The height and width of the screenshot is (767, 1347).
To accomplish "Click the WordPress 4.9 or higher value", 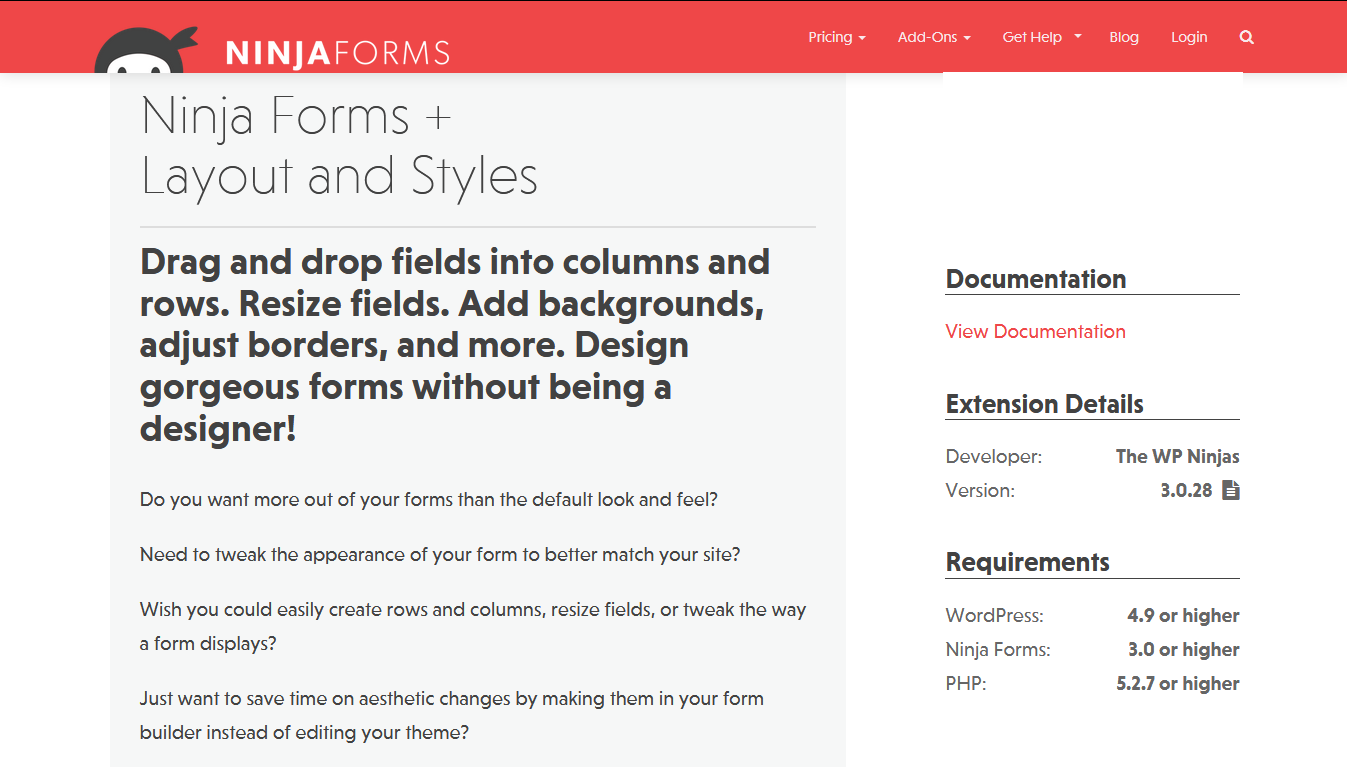I will (x=1183, y=615).
